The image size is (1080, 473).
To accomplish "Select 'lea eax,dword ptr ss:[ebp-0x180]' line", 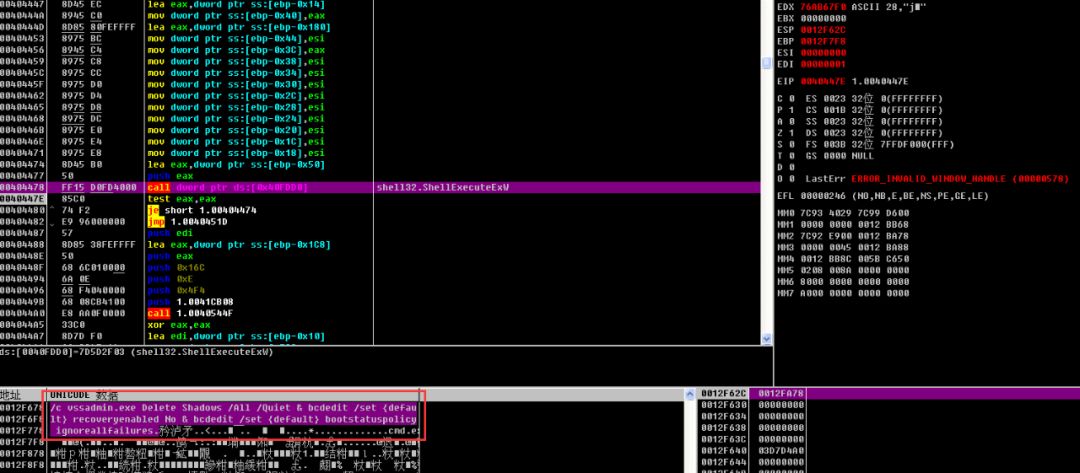I will click(239, 28).
